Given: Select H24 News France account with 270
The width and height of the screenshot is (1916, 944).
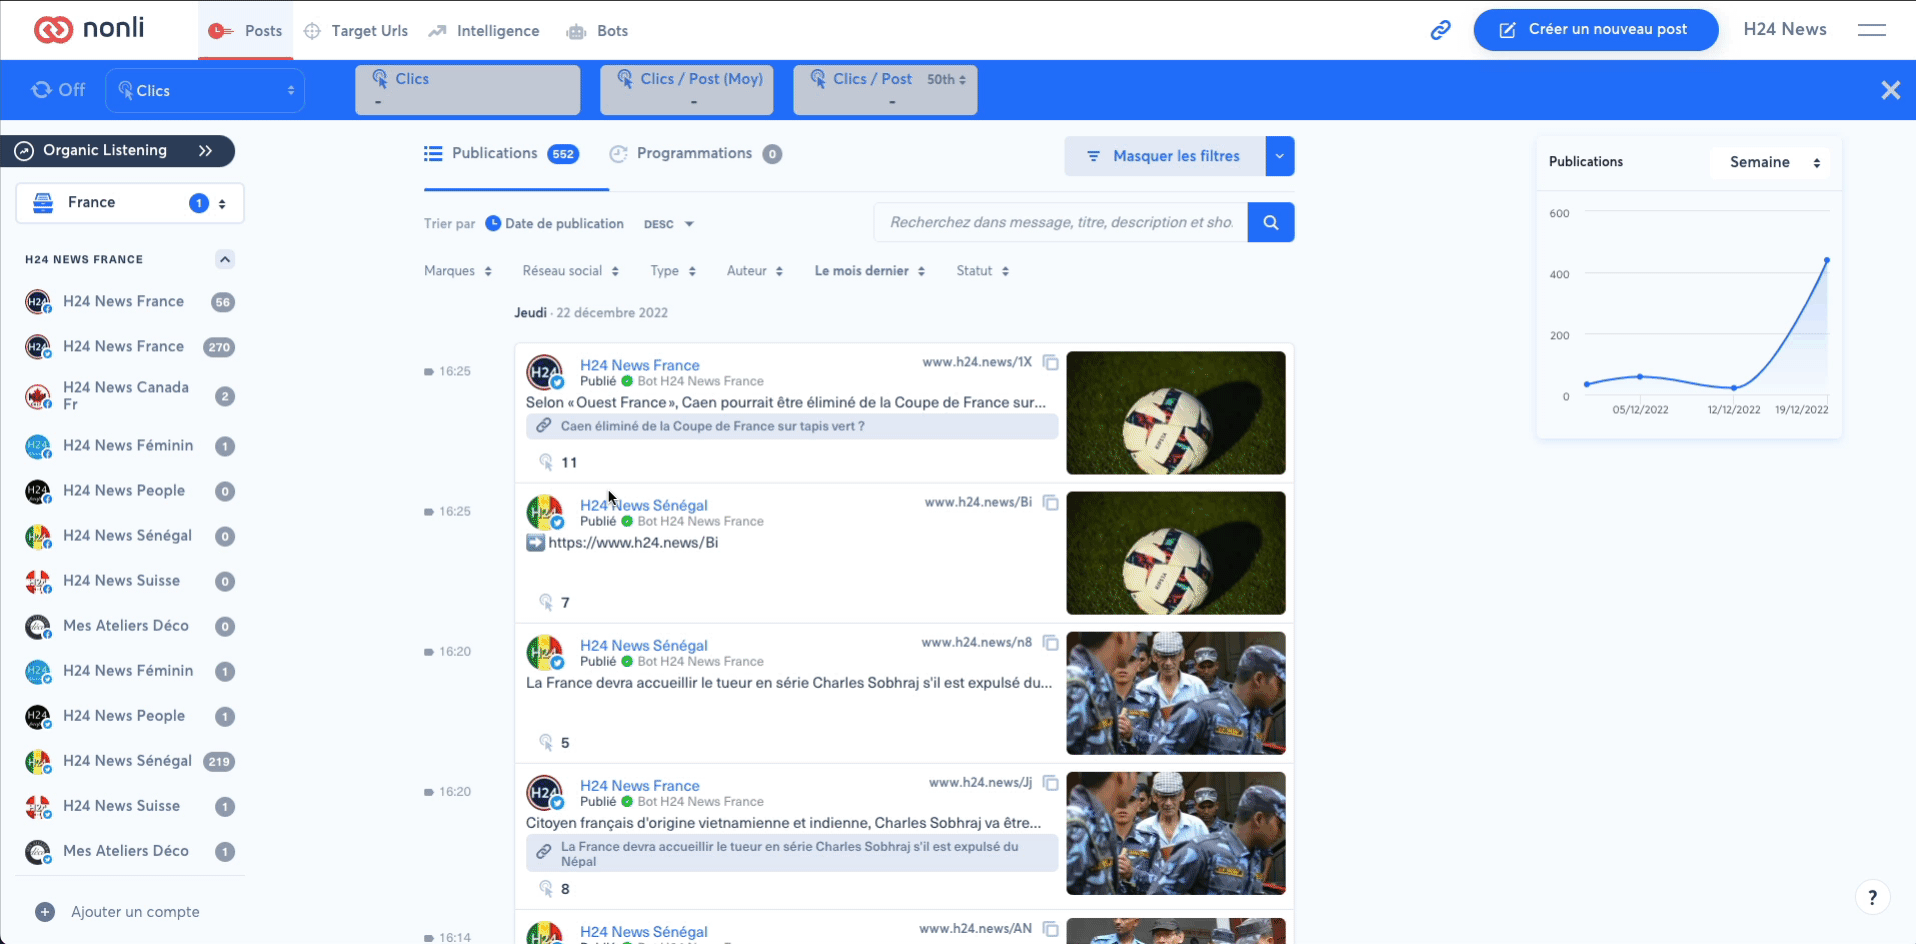Looking at the screenshot, I should click(129, 347).
